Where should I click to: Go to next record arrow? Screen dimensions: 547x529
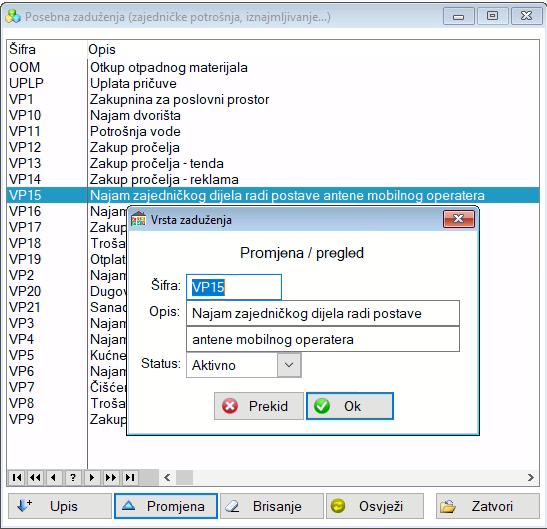pos(92,477)
